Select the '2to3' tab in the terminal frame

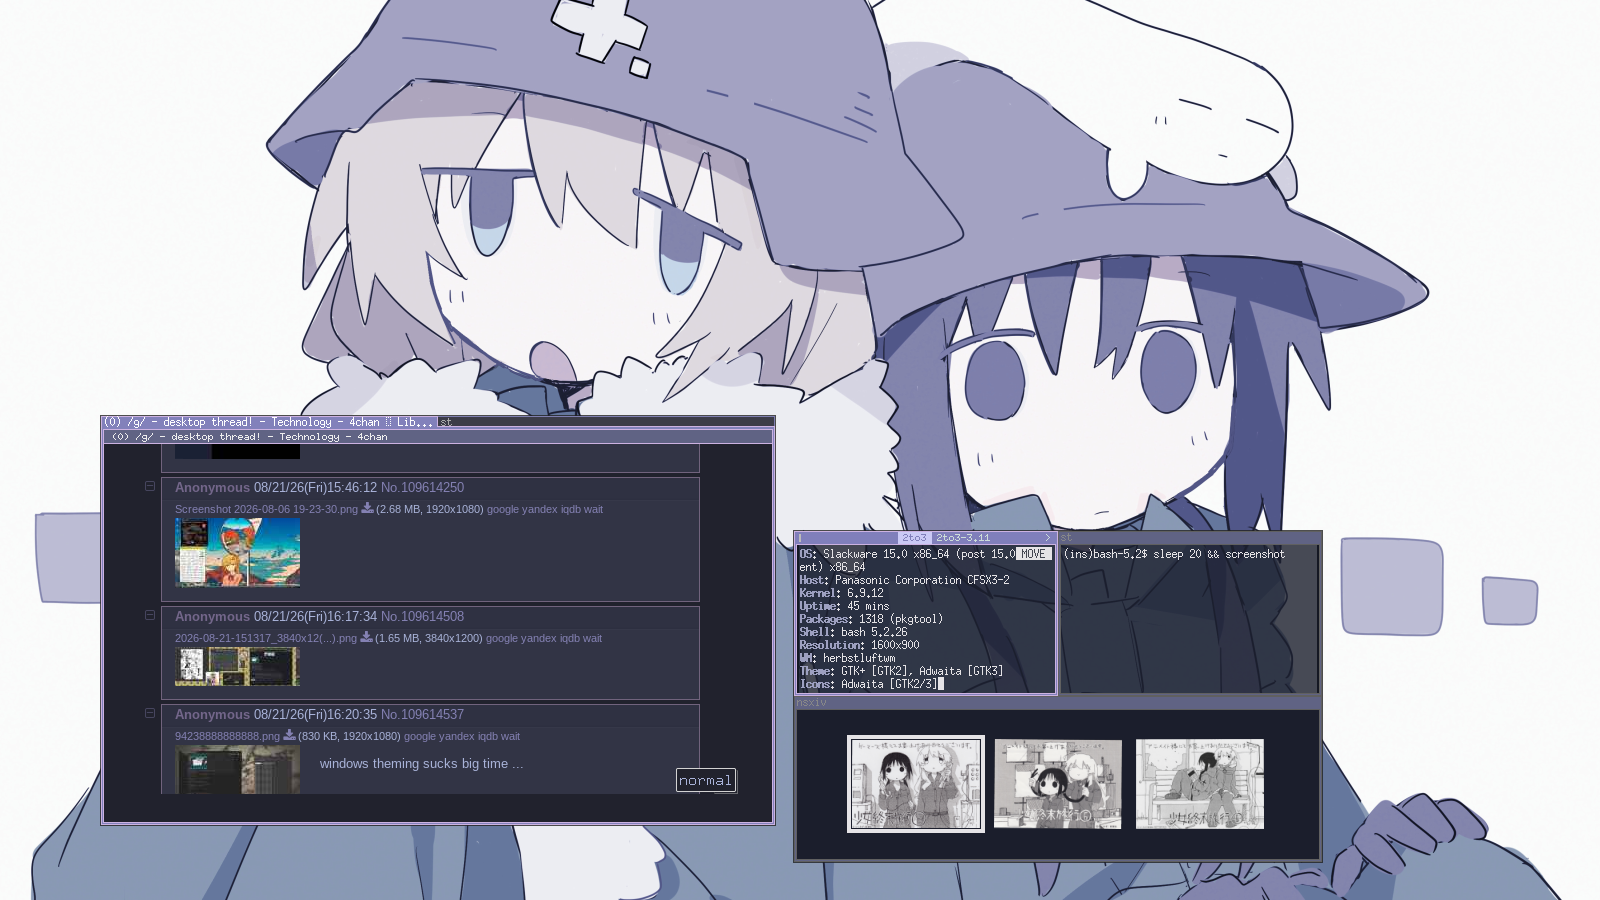914,538
